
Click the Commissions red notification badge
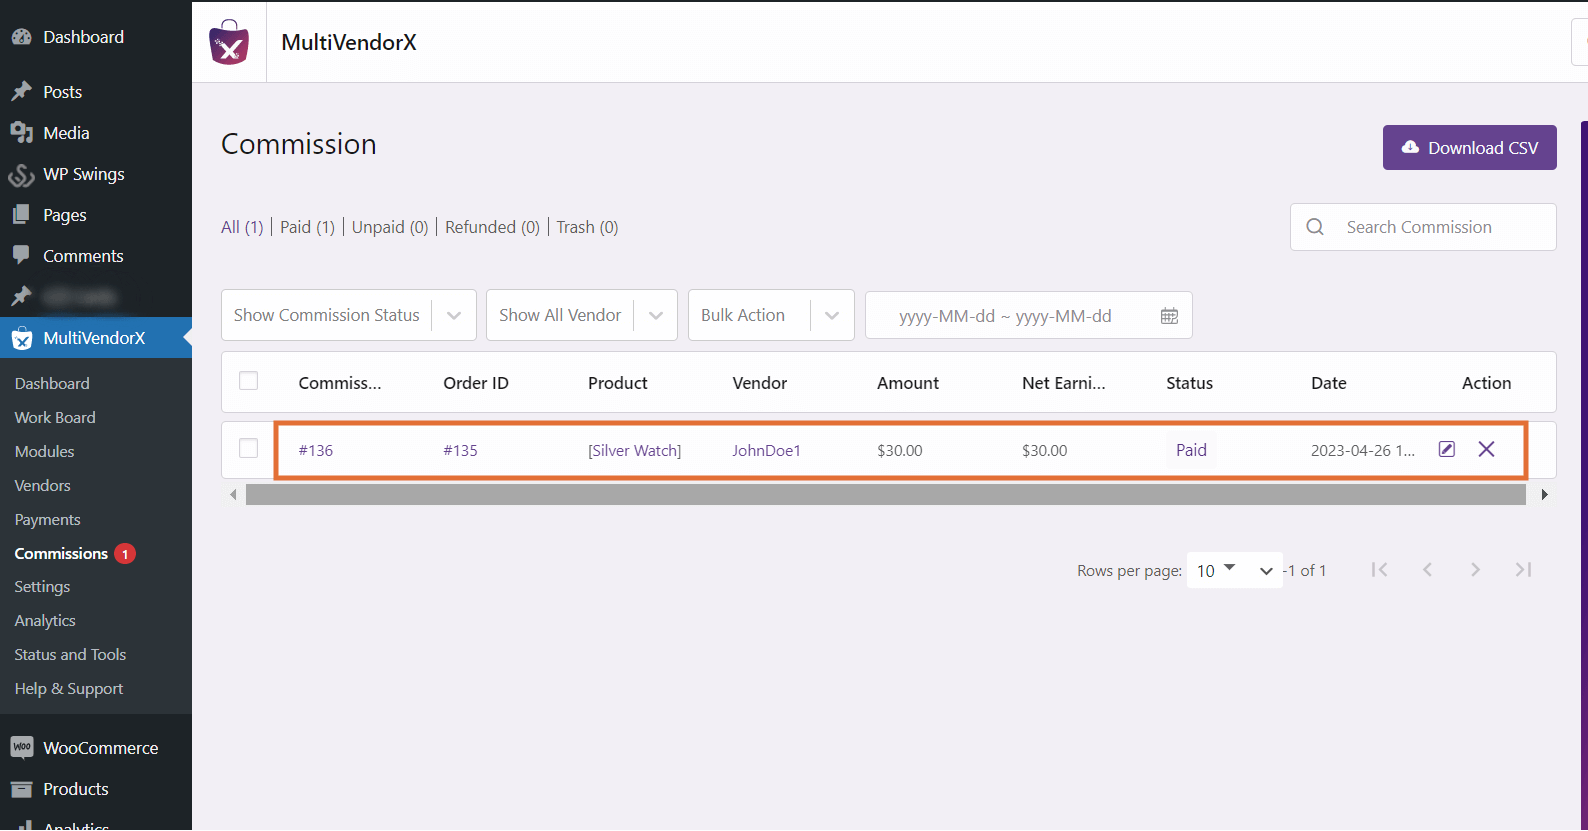(x=125, y=554)
